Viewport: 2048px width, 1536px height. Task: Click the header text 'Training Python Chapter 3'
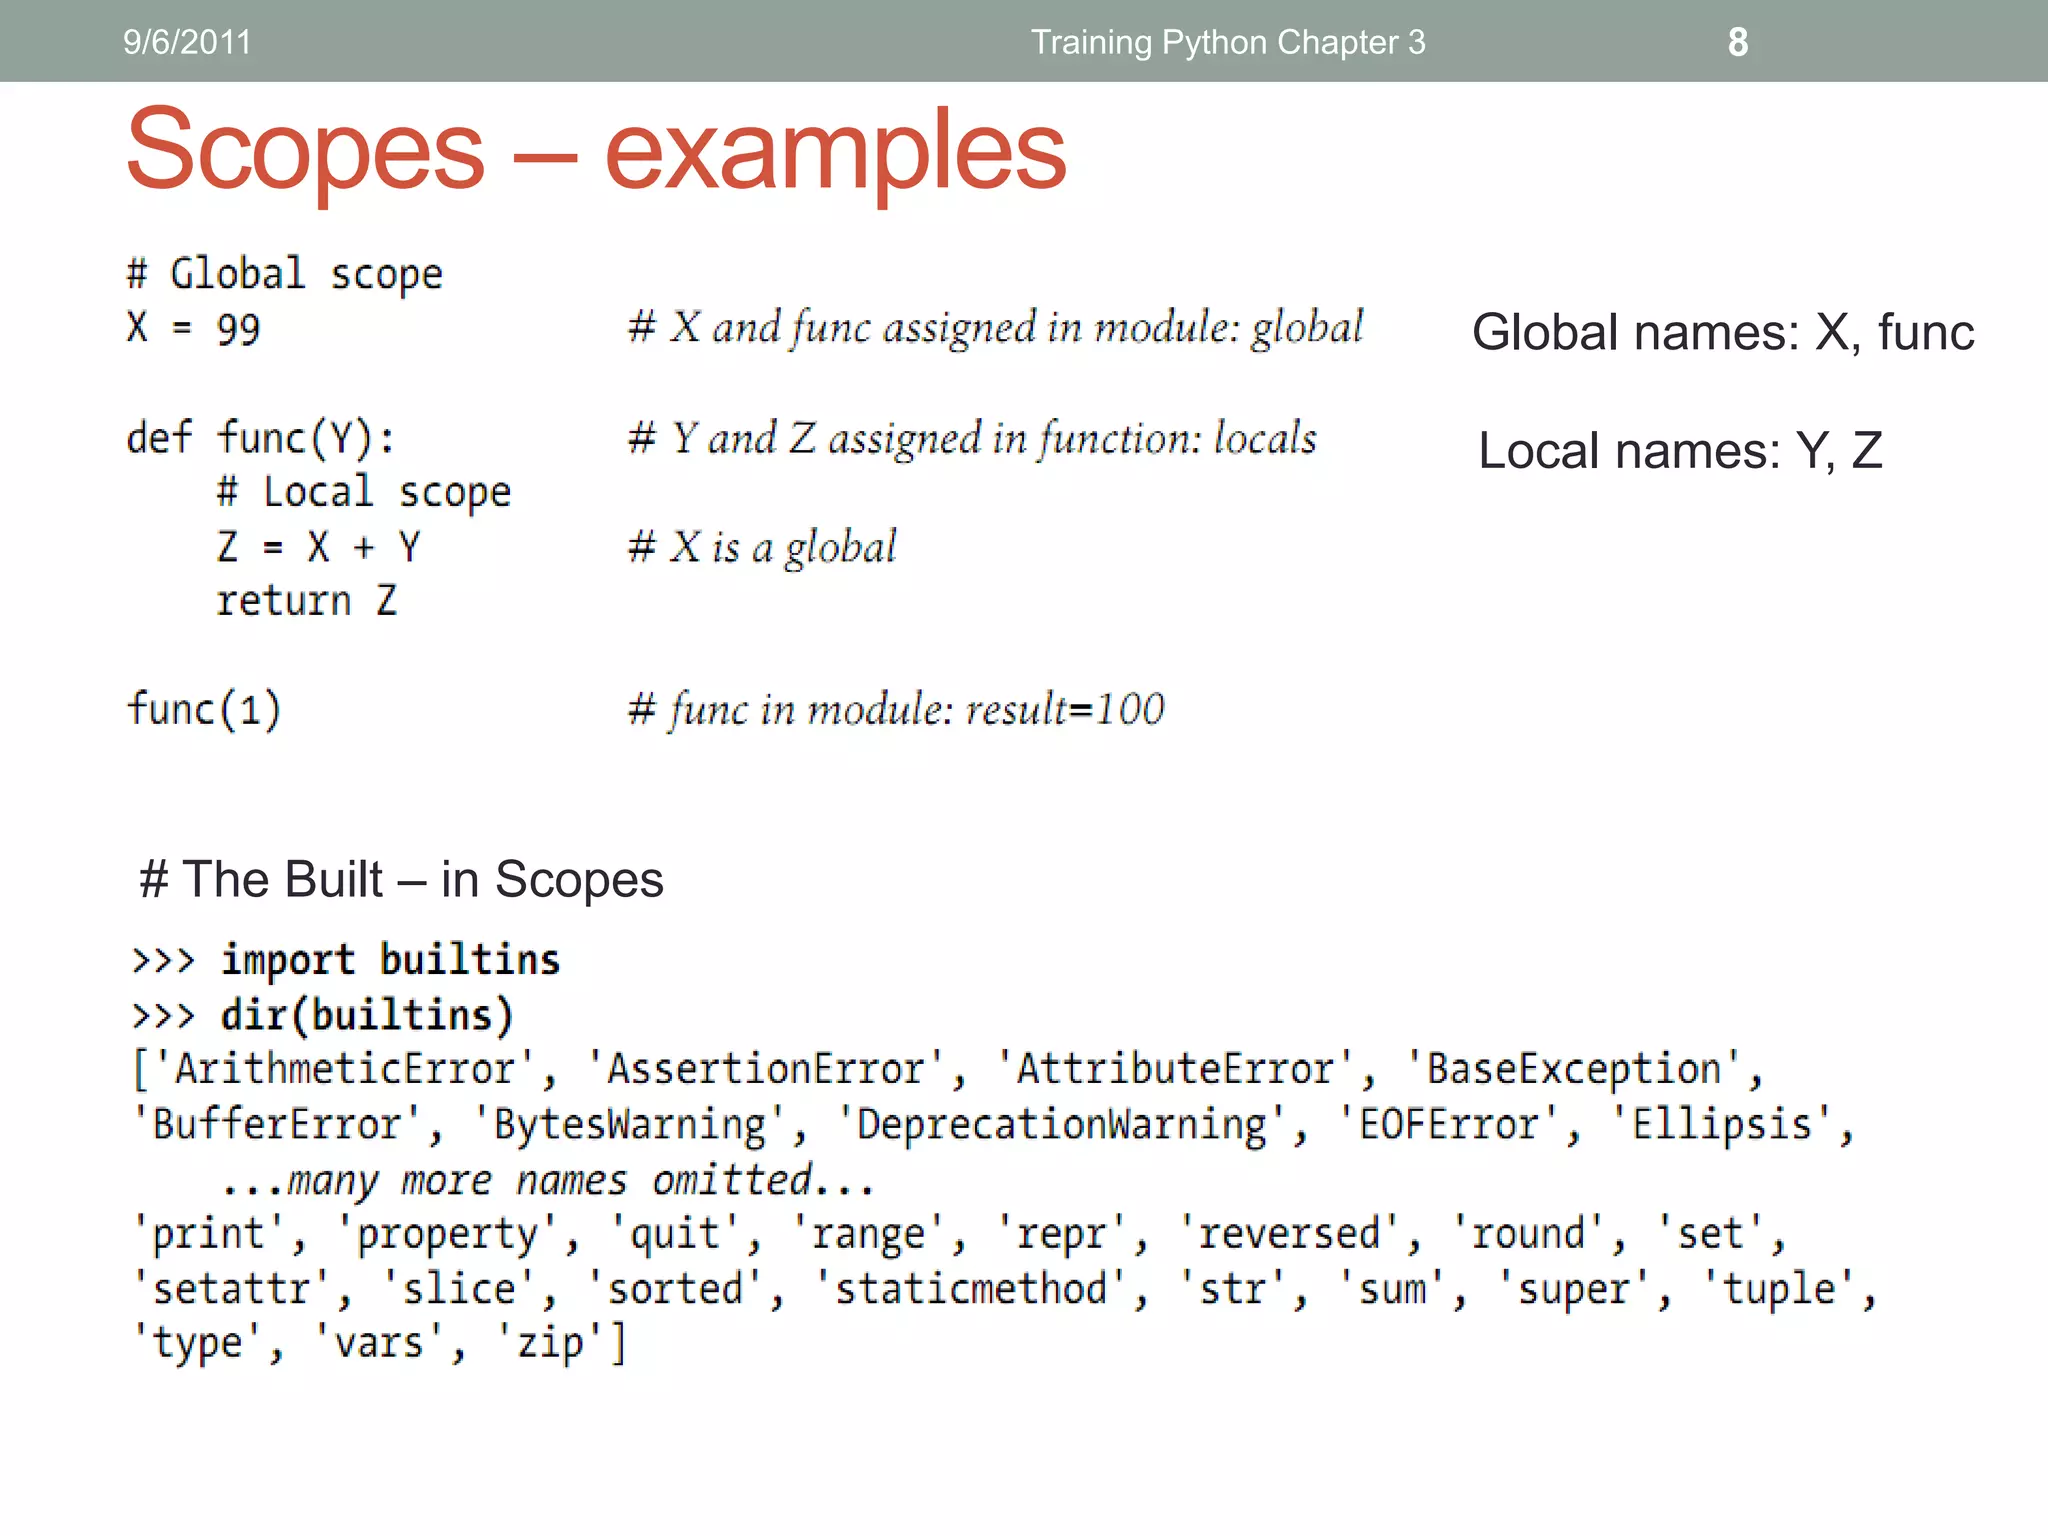click(1228, 42)
